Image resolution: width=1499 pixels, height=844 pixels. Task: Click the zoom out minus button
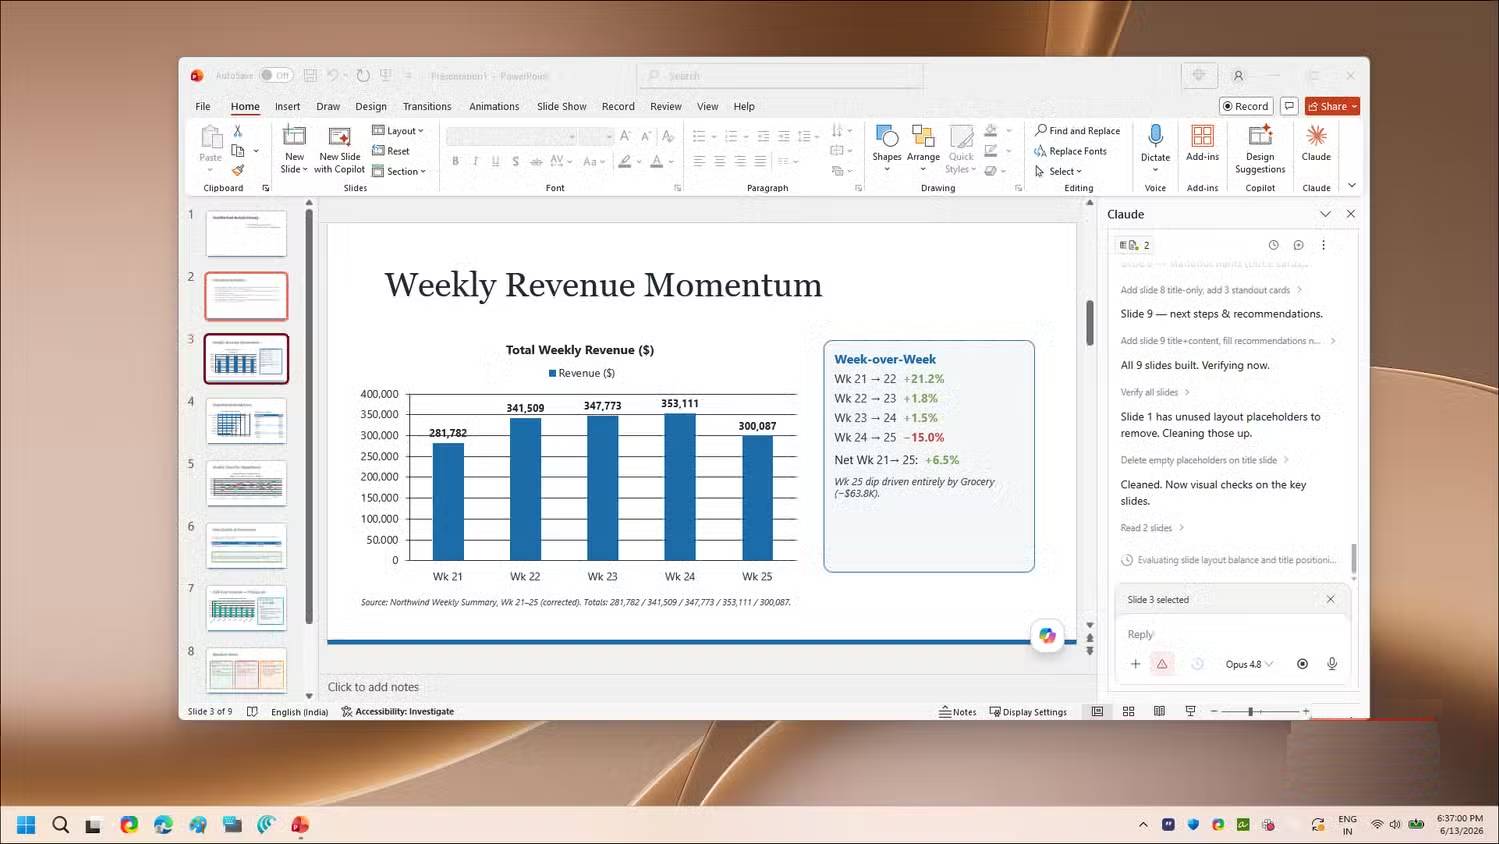(1214, 712)
